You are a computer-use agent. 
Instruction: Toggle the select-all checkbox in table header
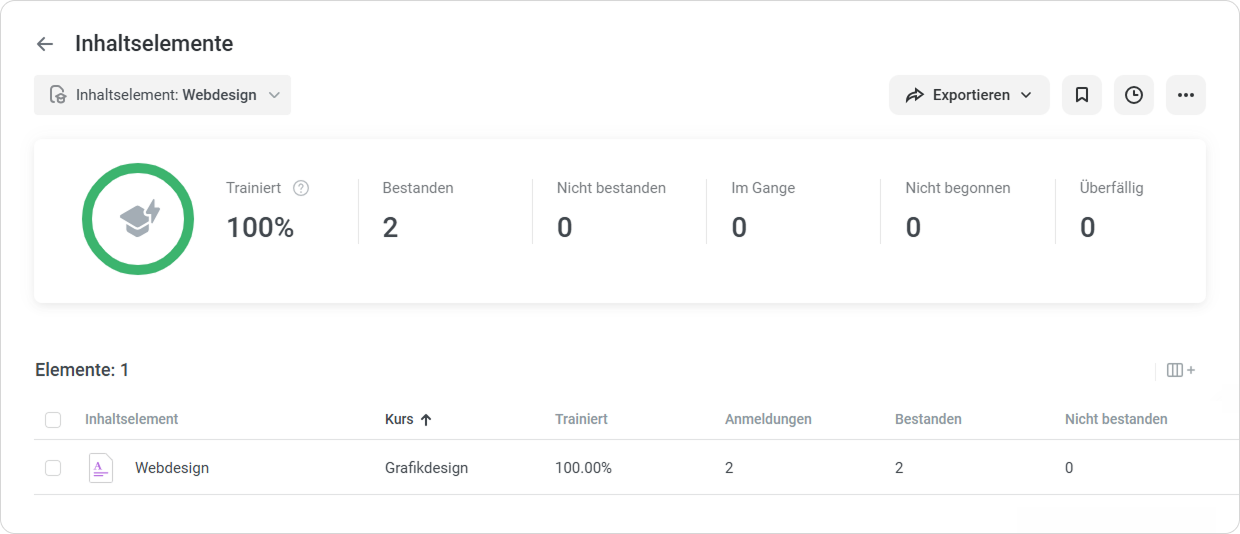53,420
